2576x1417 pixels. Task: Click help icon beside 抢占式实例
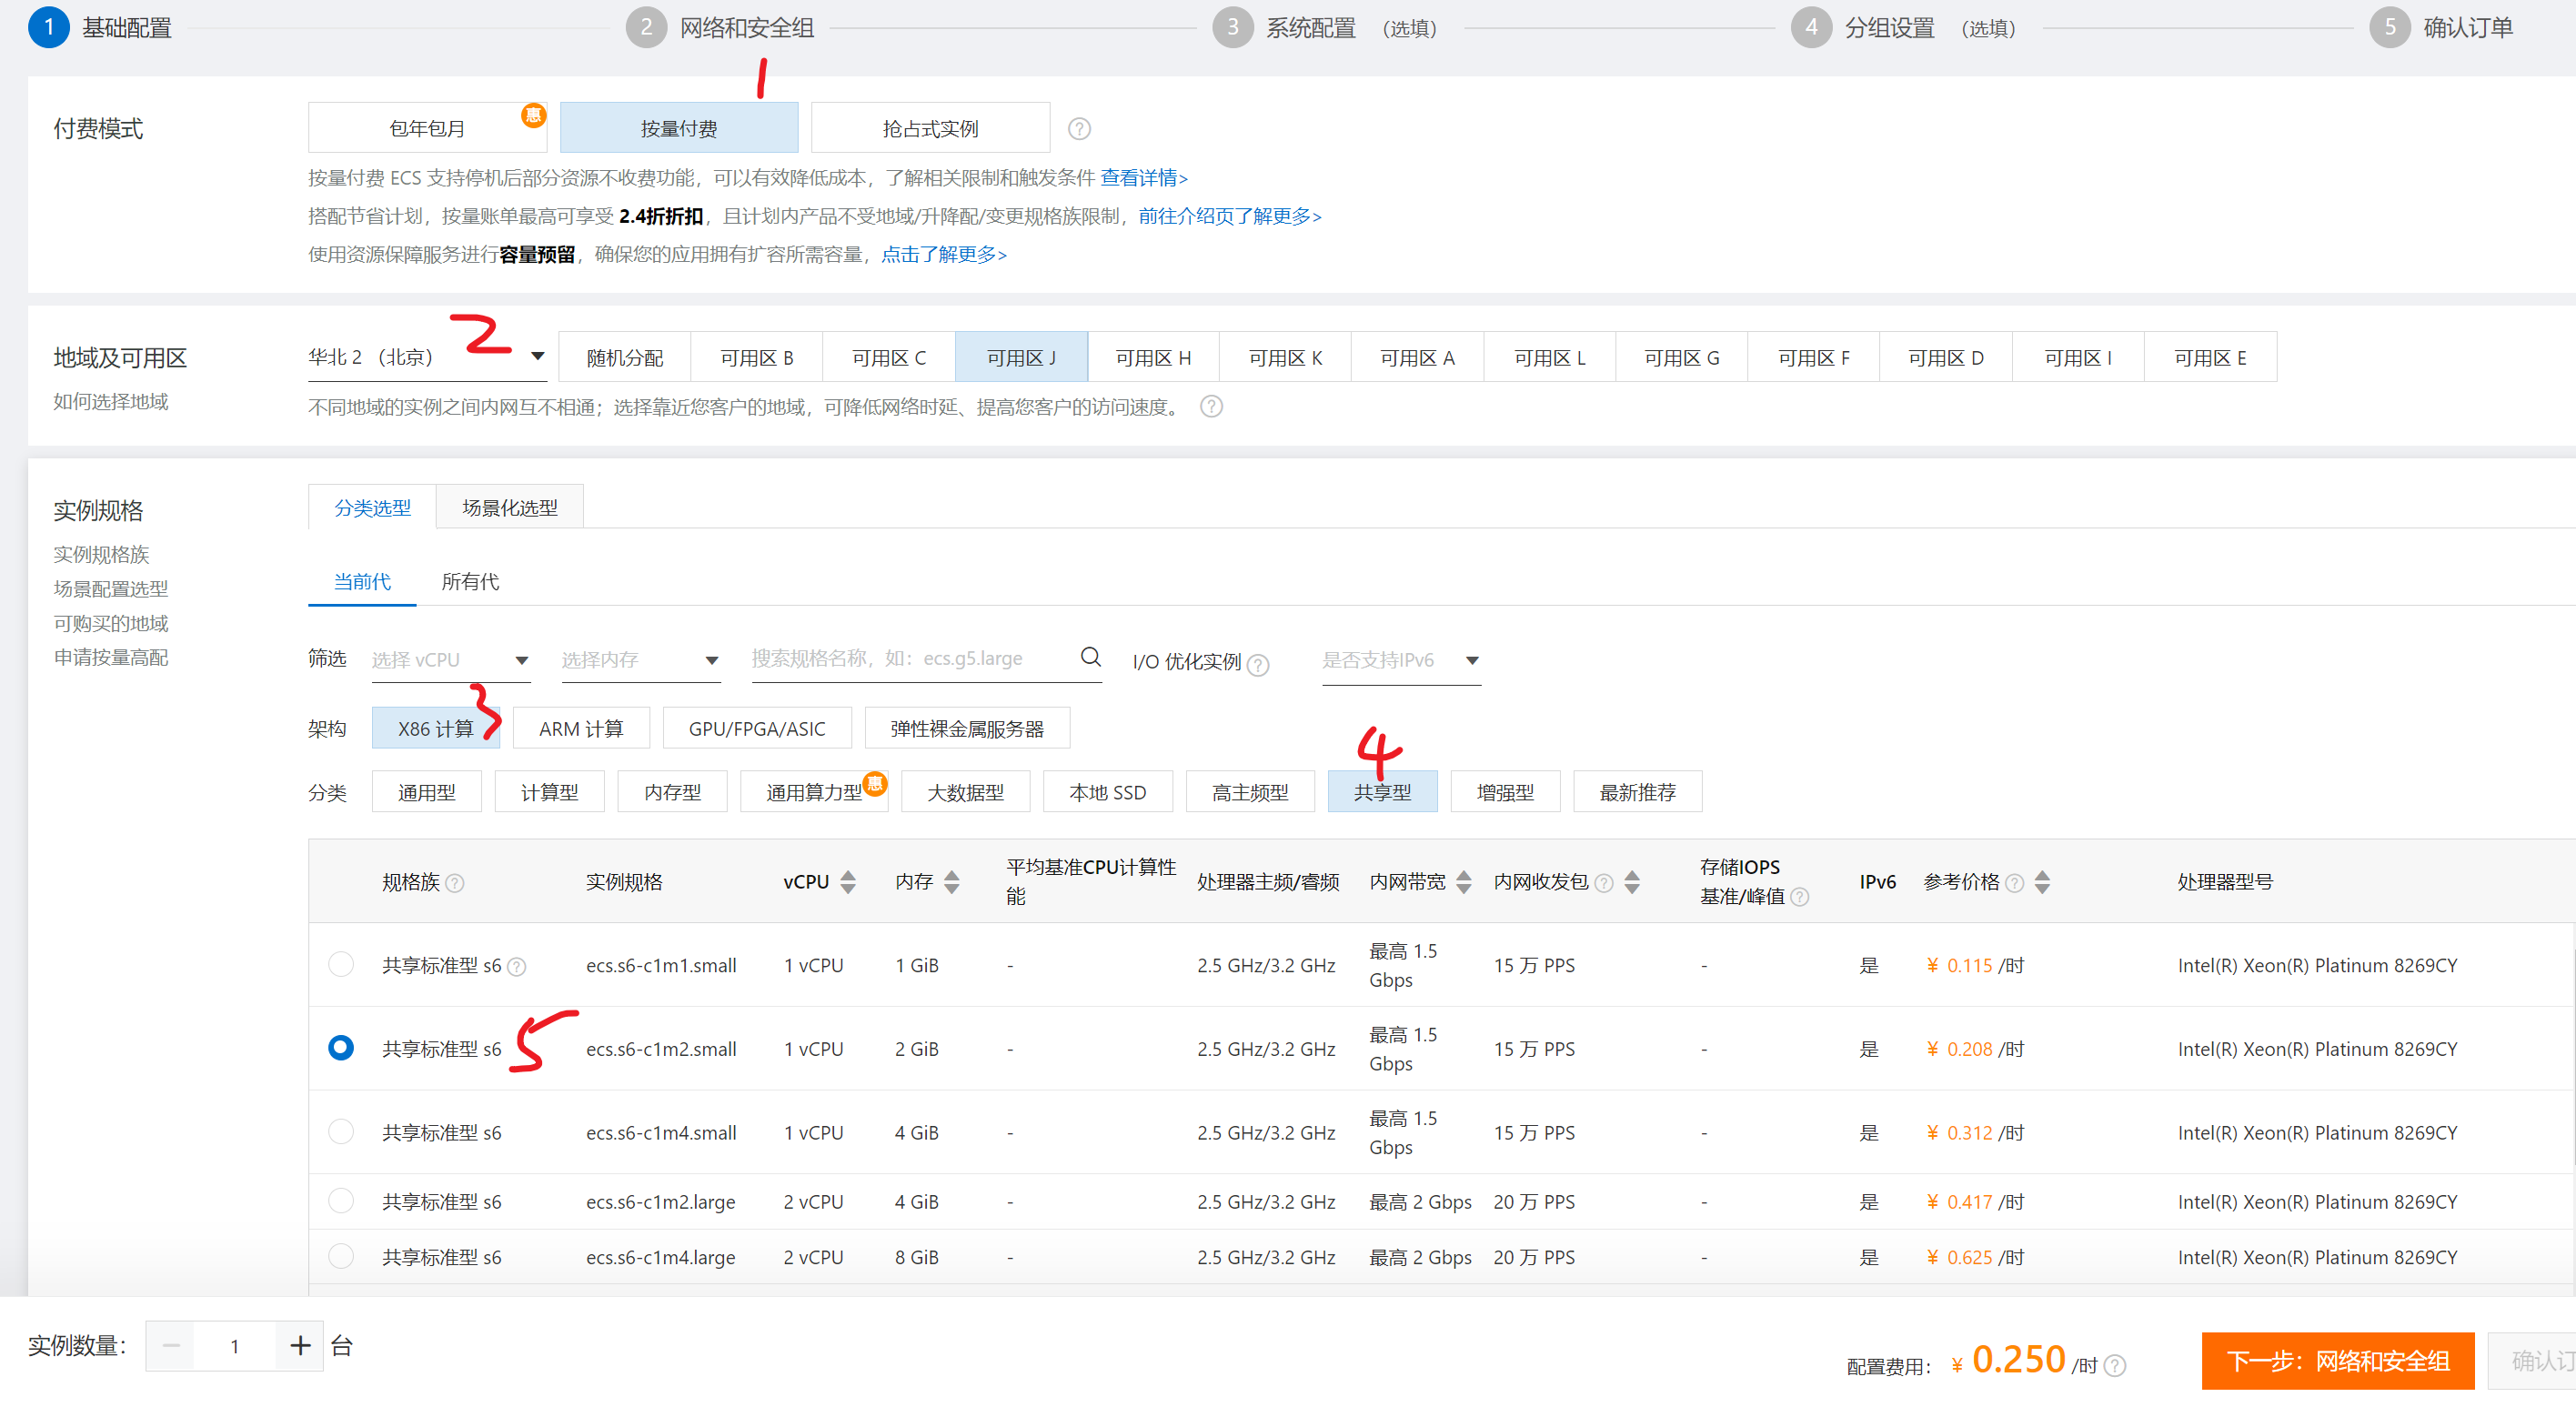[x=1079, y=129]
